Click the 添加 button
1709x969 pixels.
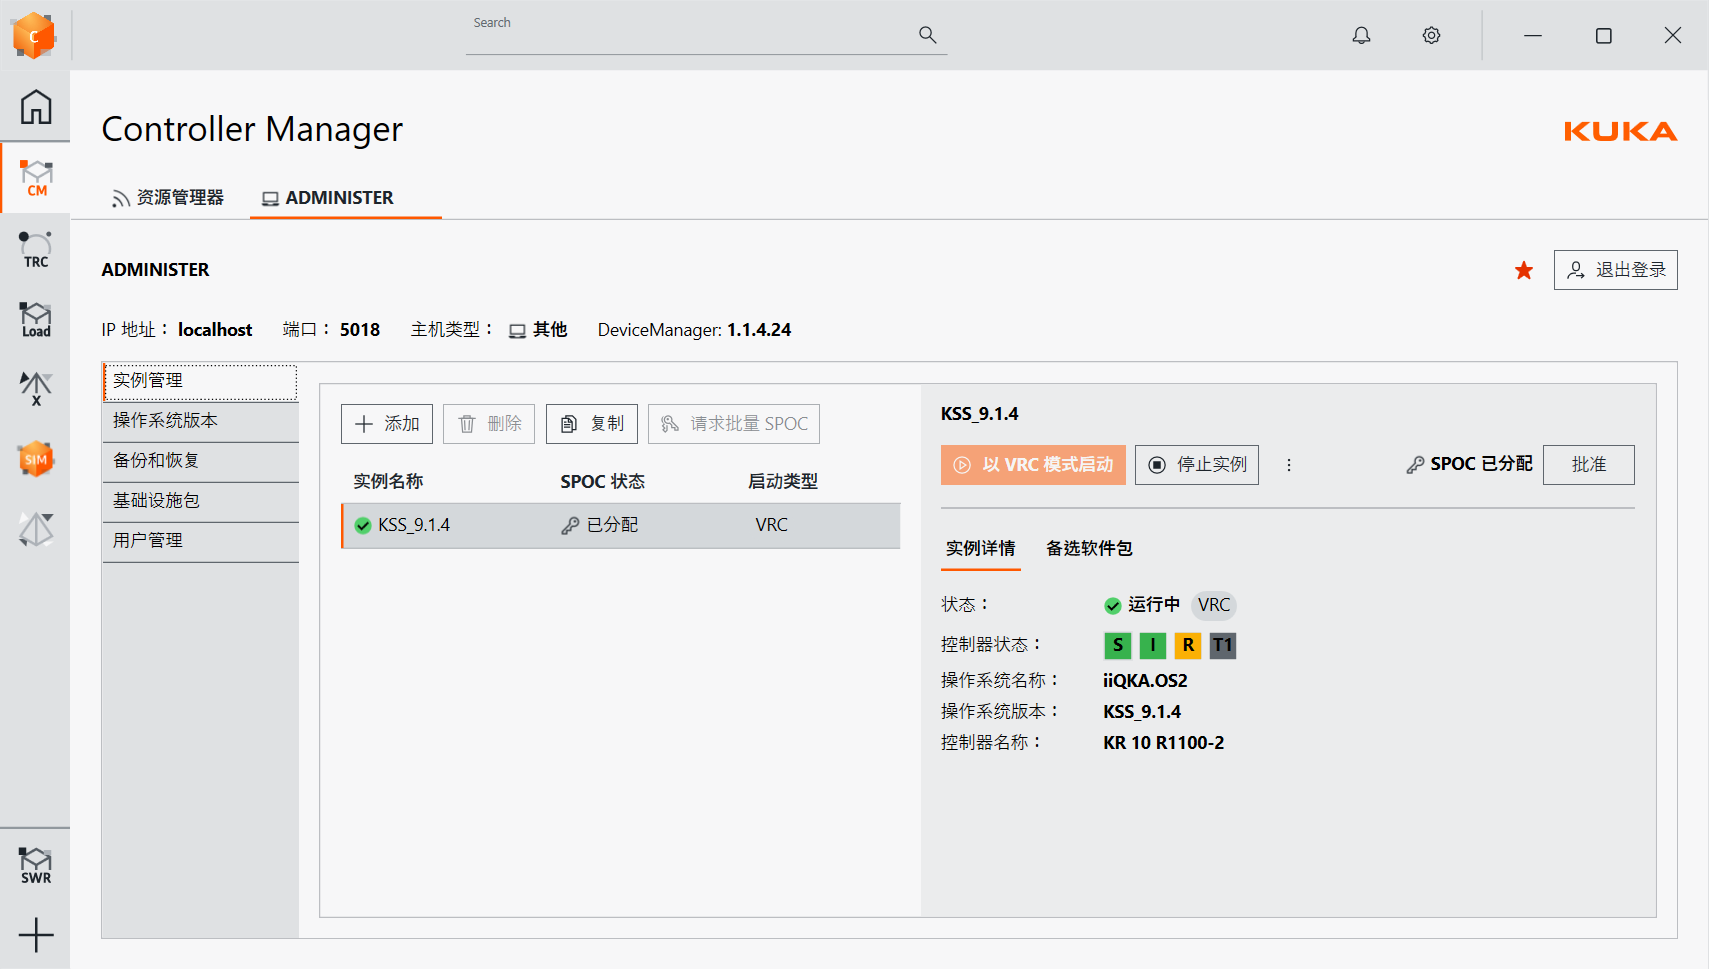(x=387, y=424)
